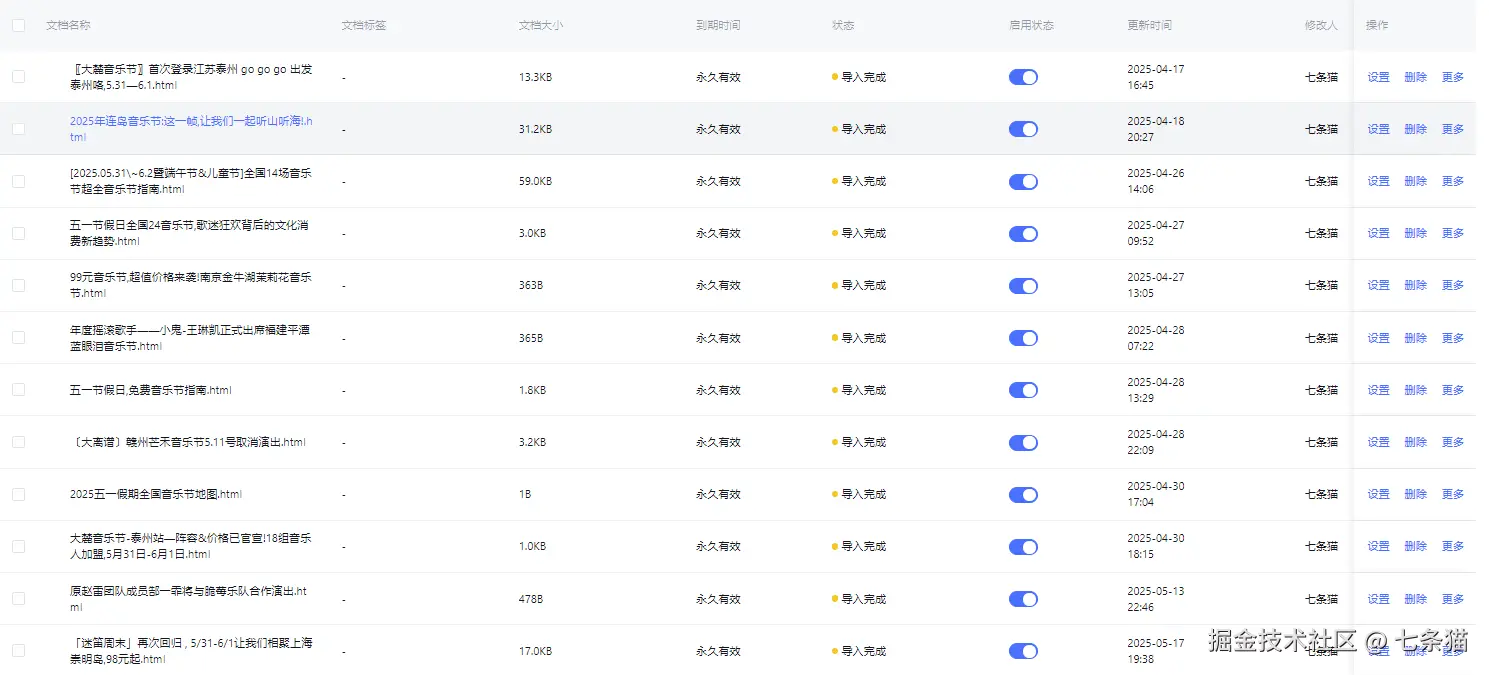Tick the checkbox for 原赵雷团队成员 document
The height and width of the screenshot is (675, 1489).
[19, 598]
